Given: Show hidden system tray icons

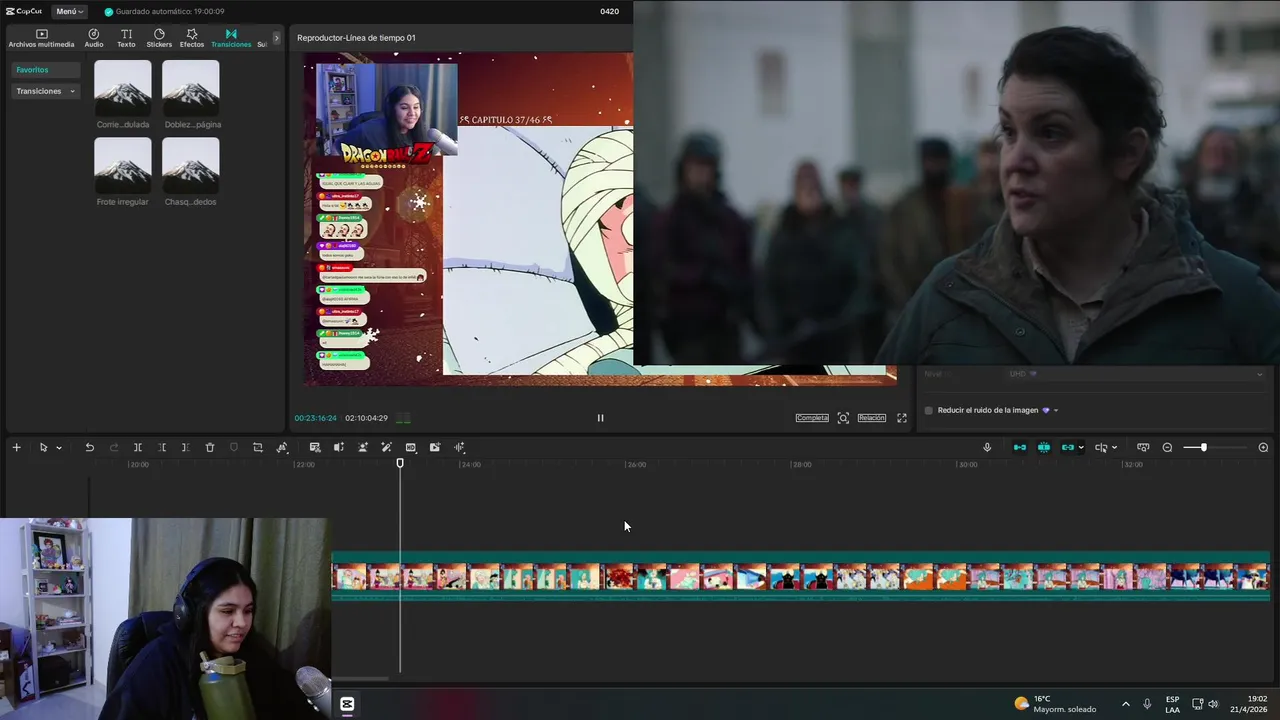Looking at the screenshot, I should coord(1125,704).
